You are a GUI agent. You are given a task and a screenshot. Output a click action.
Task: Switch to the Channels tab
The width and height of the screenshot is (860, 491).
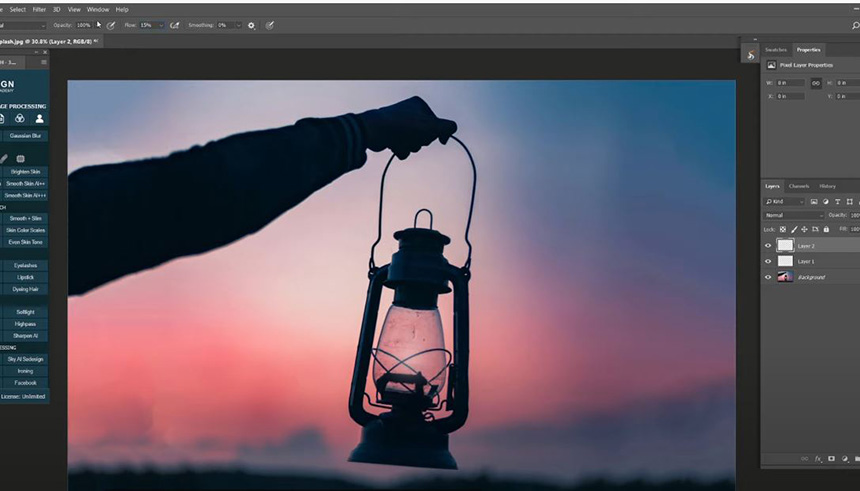(x=799, y=186)
